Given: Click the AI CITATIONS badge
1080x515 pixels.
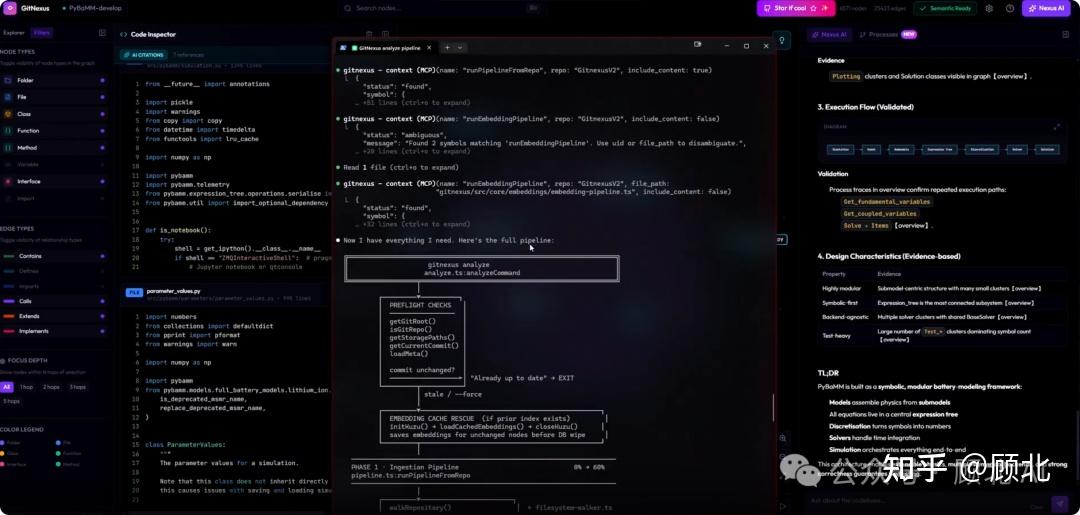Looking at the screenshot, I should (x=143, y=54).
